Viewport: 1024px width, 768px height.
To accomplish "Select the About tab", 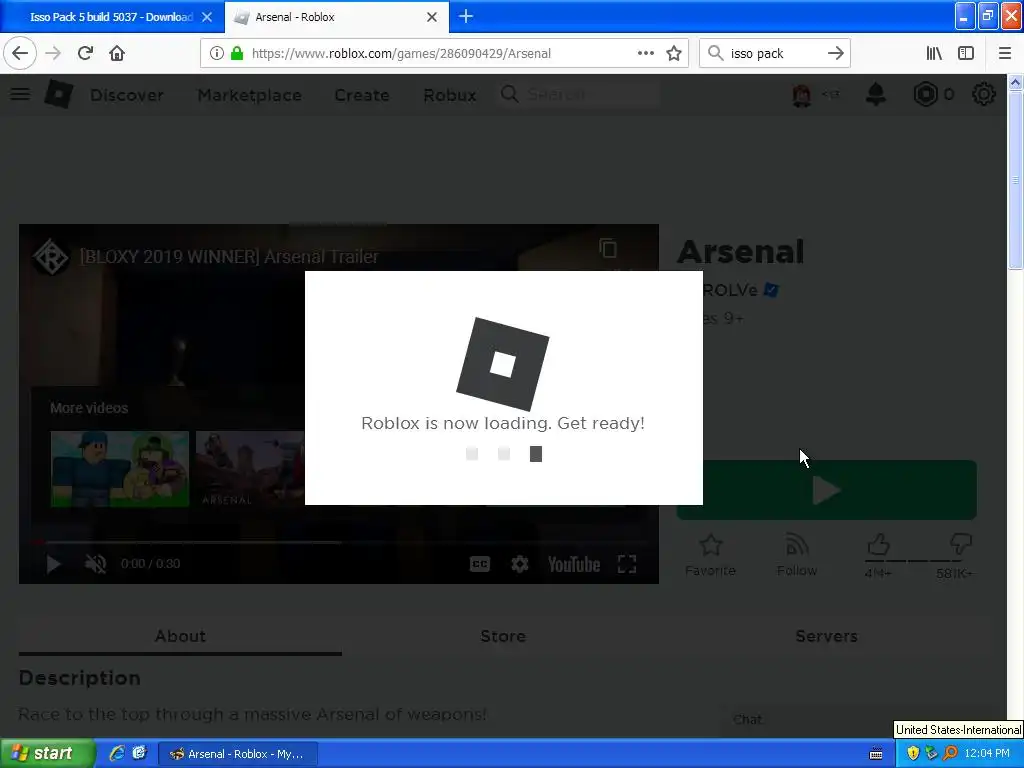I will pos(180,636).
